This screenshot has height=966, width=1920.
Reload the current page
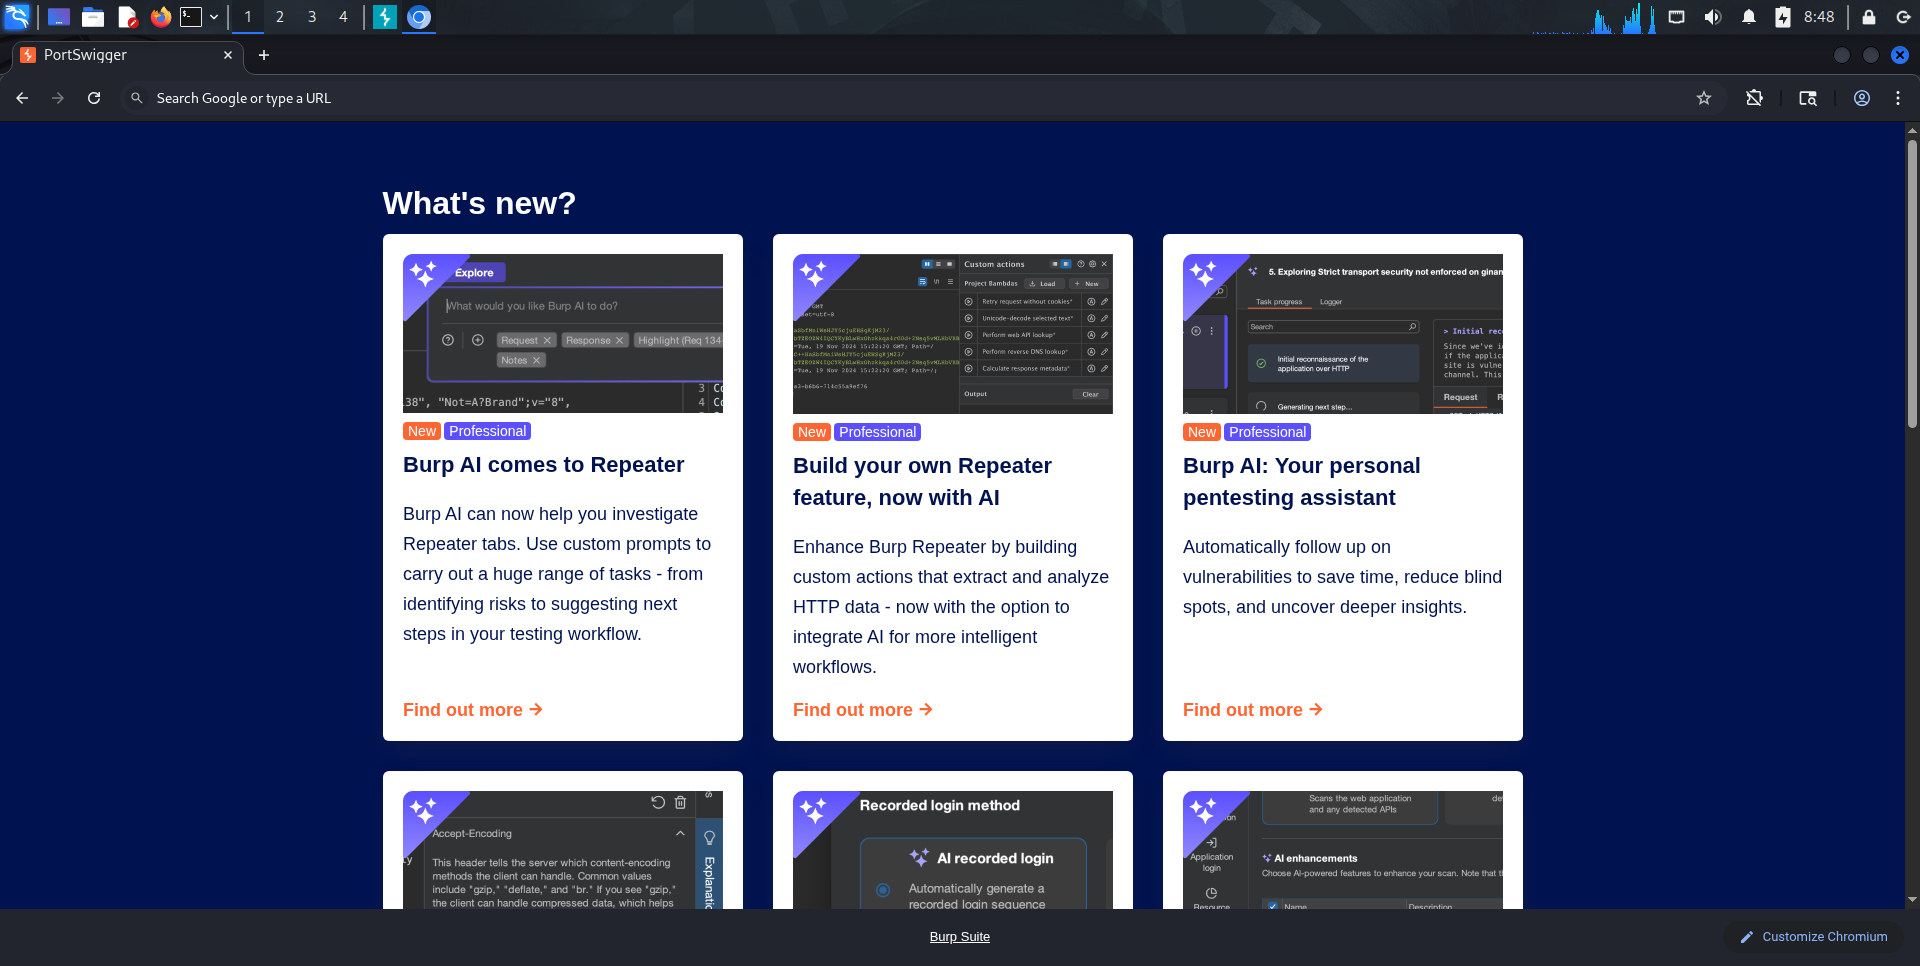point(94,98)
